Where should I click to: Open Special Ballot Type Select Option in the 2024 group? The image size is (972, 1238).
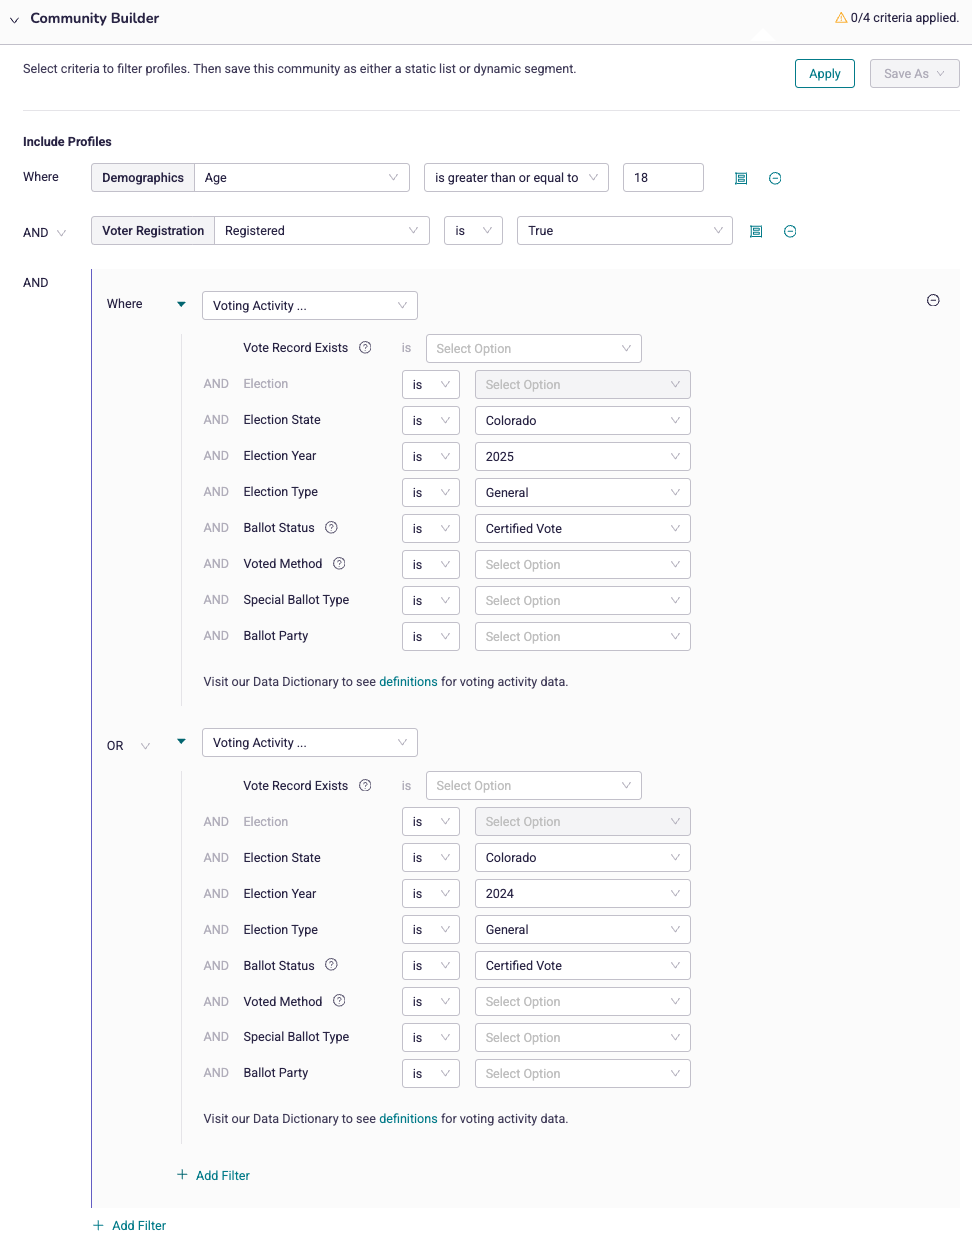[x=583, y=1038]
